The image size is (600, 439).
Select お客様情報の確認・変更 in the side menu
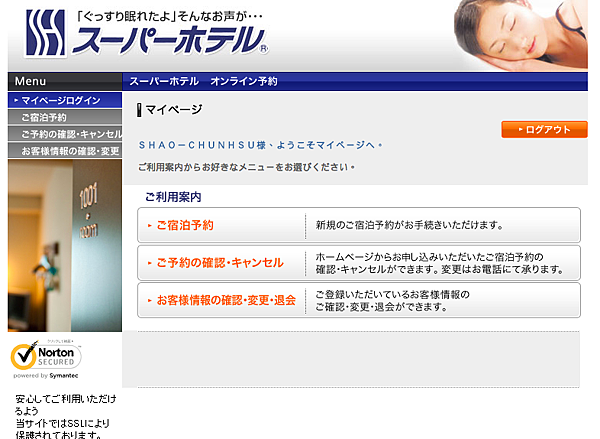pos(65,151)
